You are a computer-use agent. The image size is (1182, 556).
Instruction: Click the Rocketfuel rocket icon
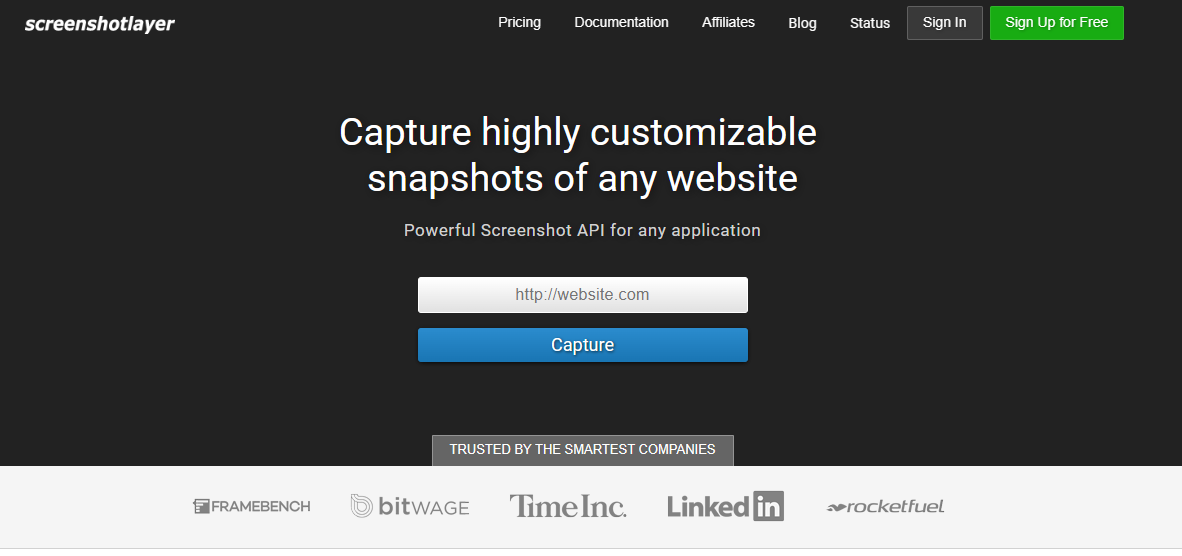[836, 508]
